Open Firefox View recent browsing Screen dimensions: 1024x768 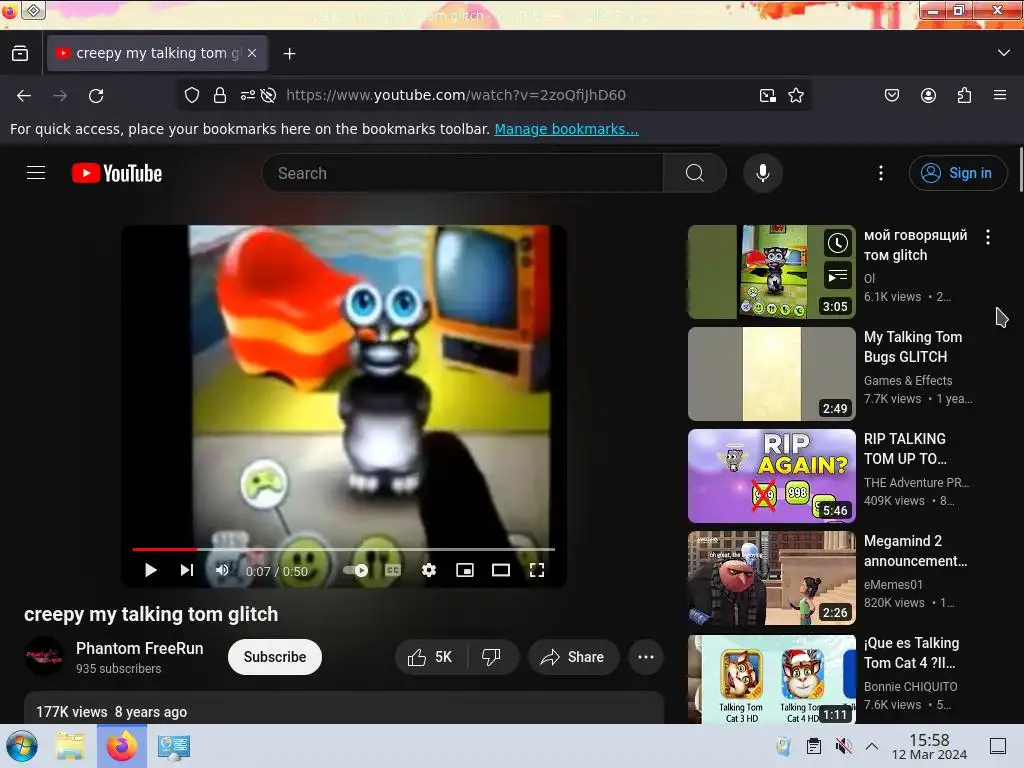pos(20,54)
